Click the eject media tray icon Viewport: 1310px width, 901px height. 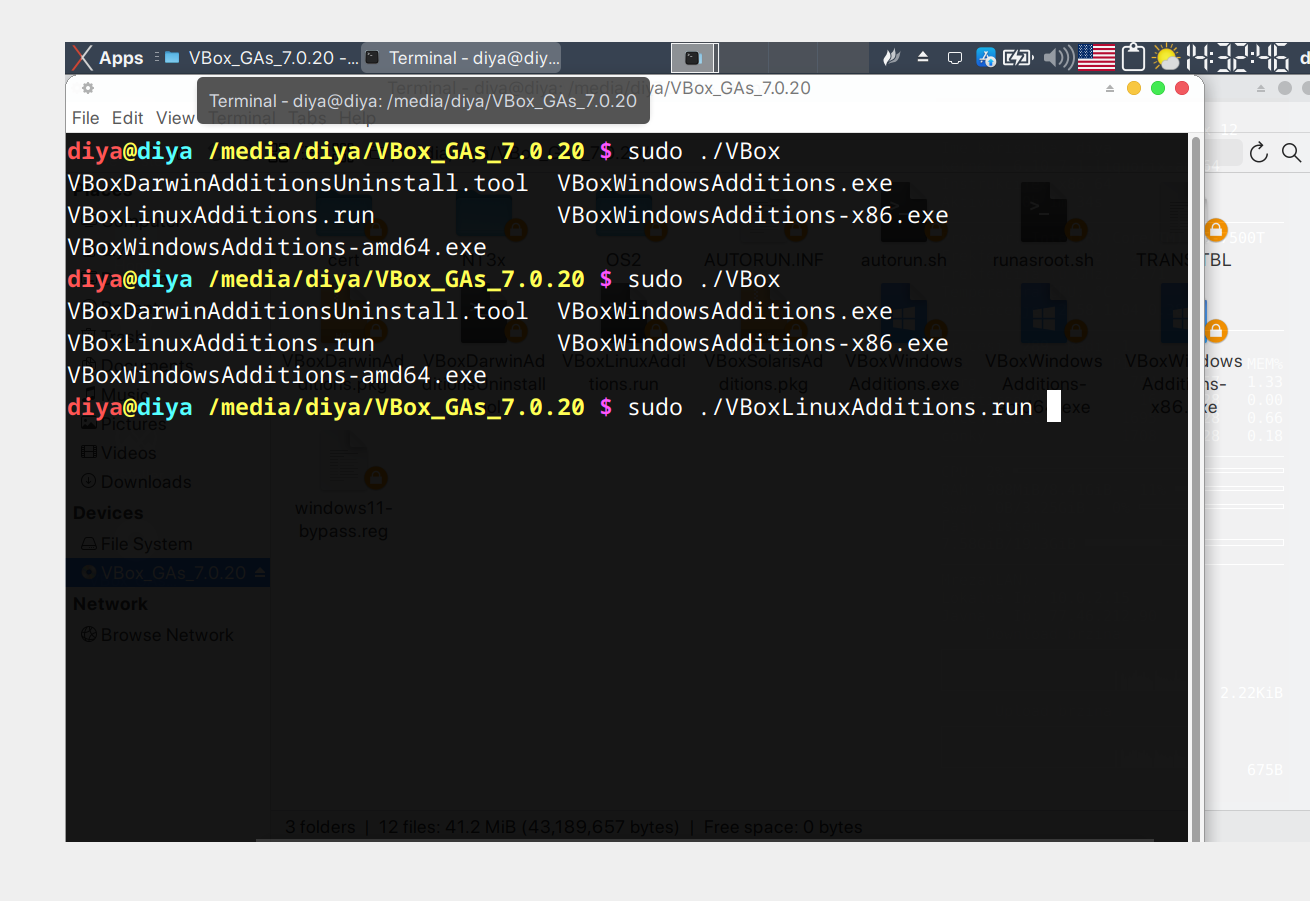[923, 58]
